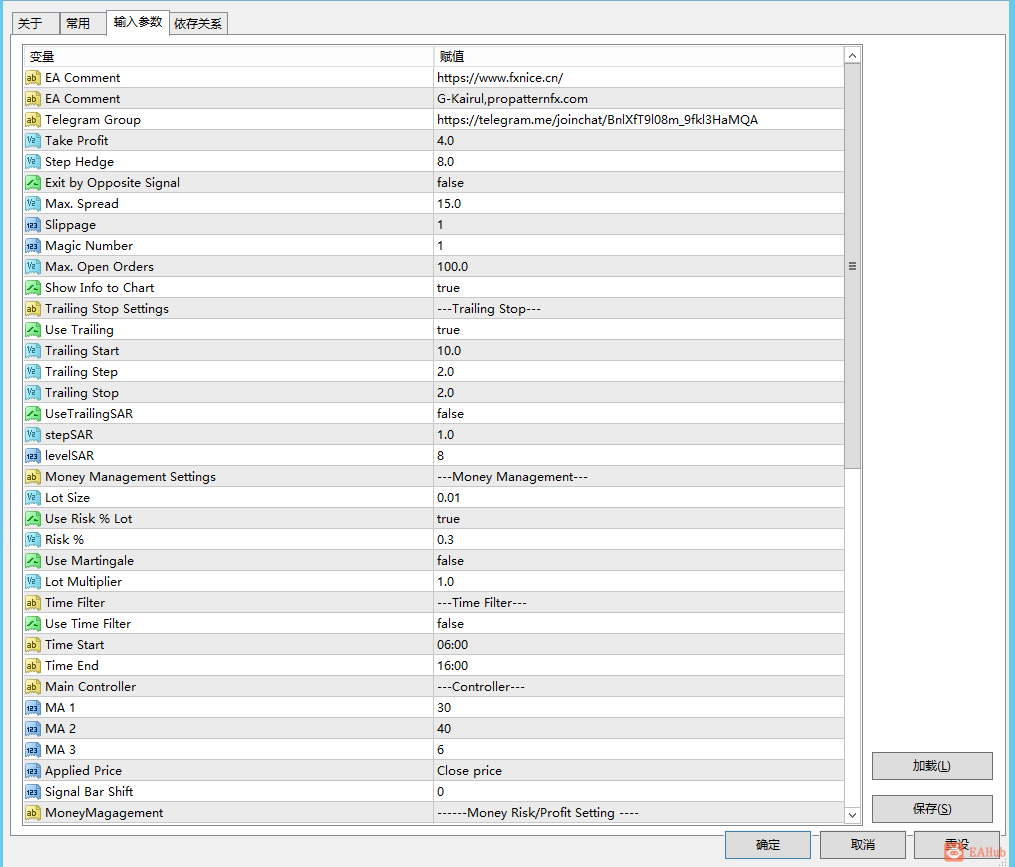Click the bool icon beside Use Time Filter
The image size is (1015, 867).
click(x=32, y=624)
